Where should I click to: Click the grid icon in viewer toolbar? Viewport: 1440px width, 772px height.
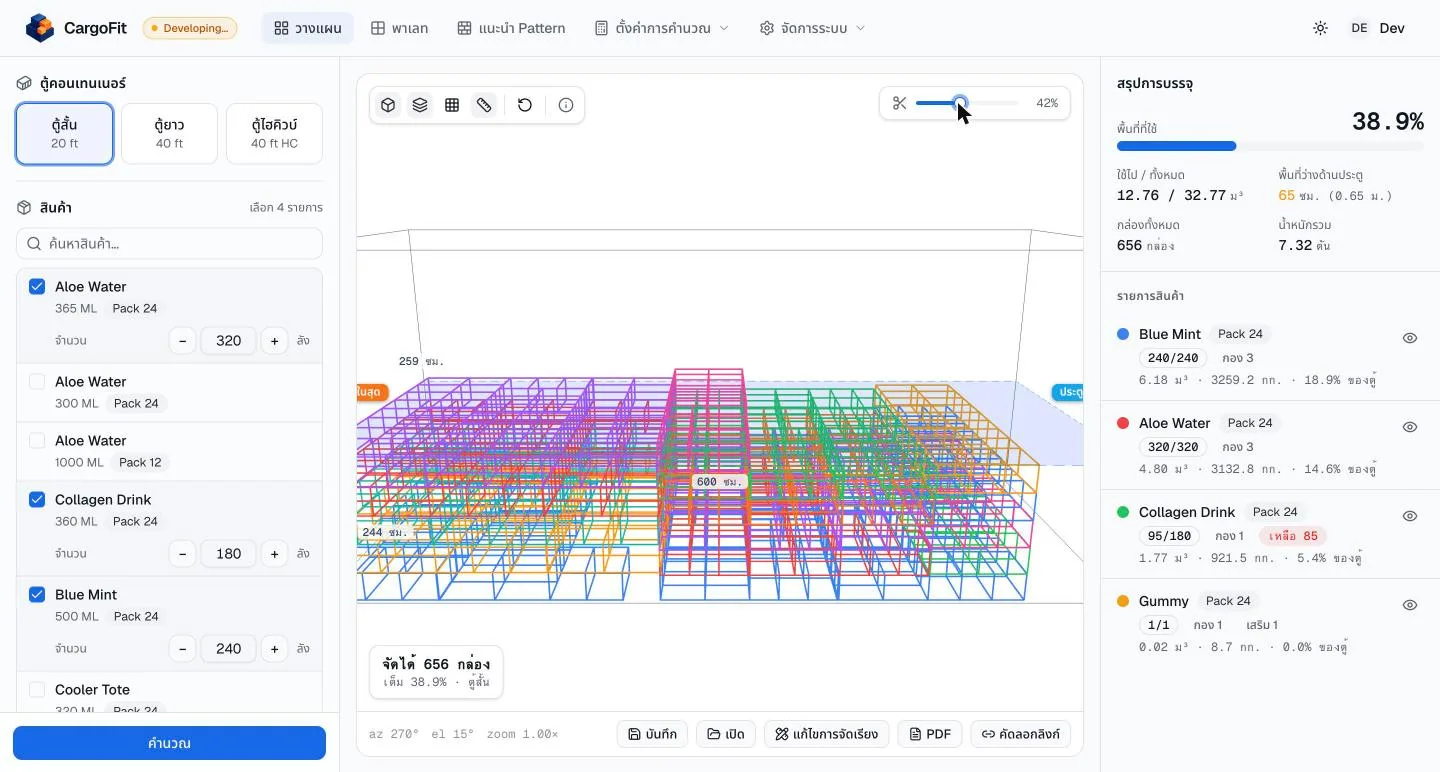tap(452, 105)
